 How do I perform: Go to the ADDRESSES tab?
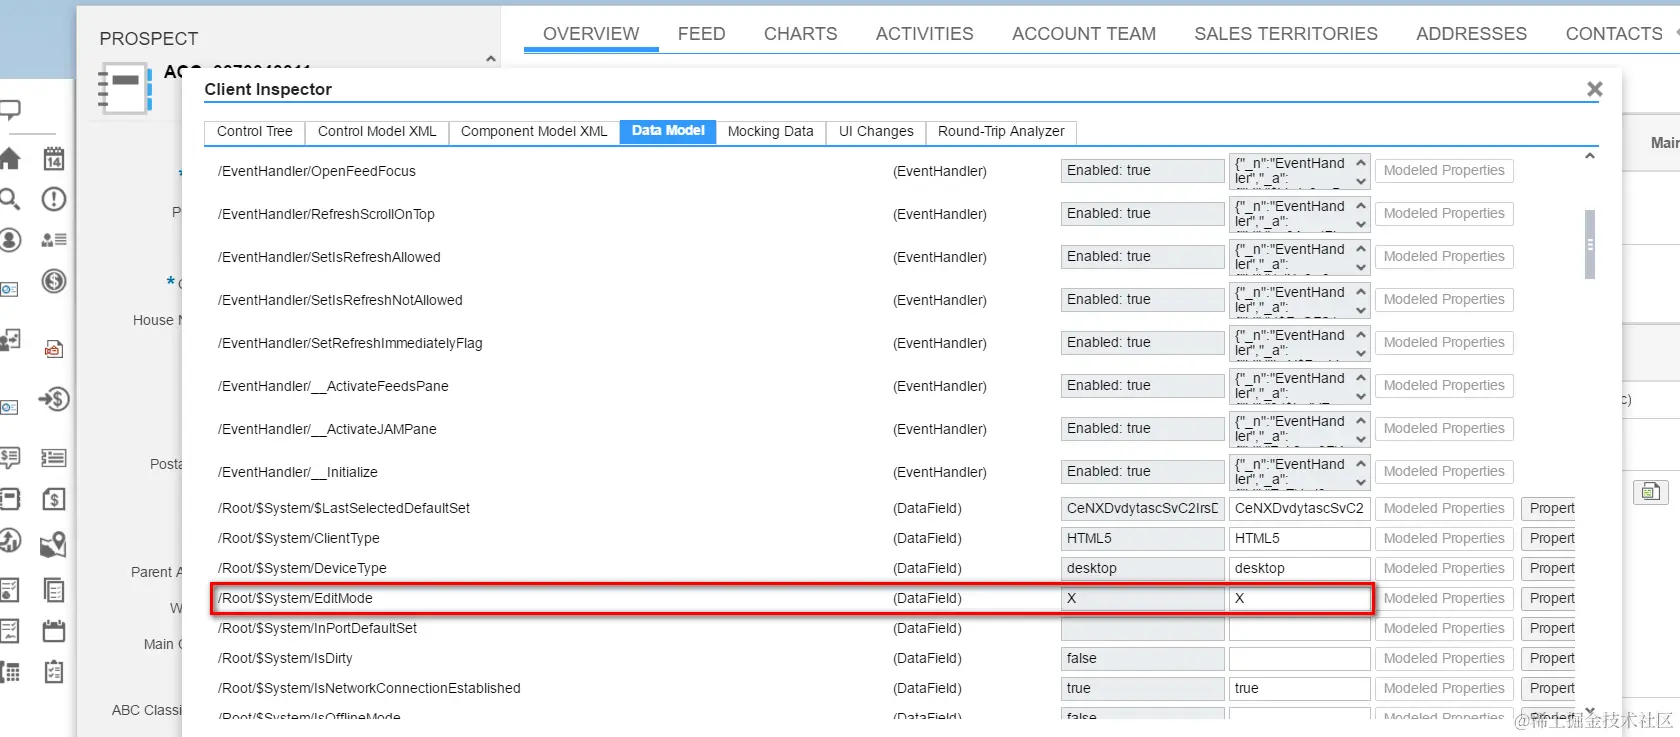tap(1471, 34)
